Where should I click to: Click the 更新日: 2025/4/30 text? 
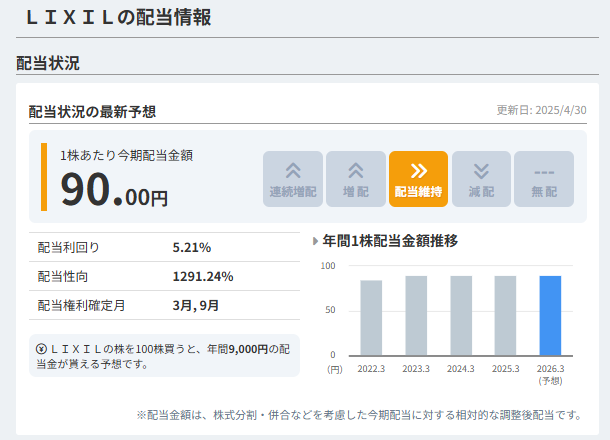(542, 110)
